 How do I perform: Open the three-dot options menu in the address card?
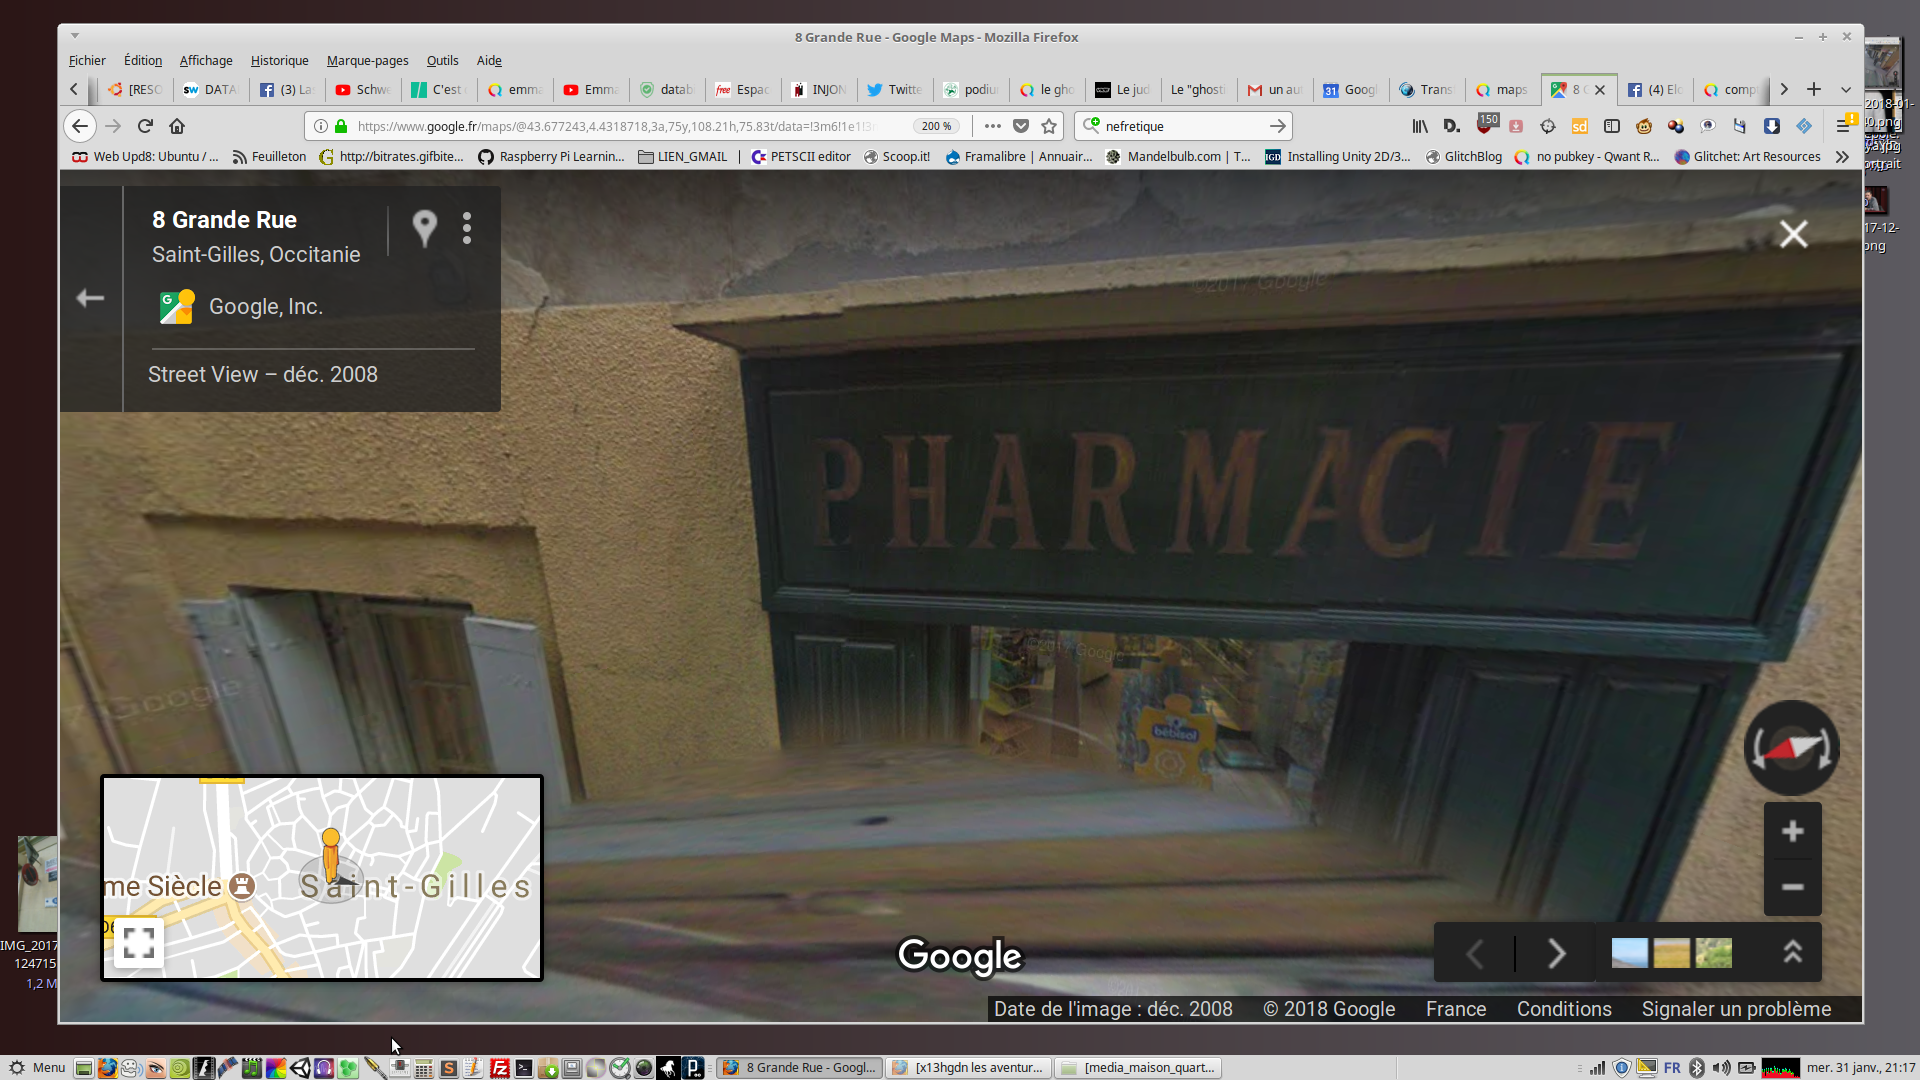click(x=467, y=229)
